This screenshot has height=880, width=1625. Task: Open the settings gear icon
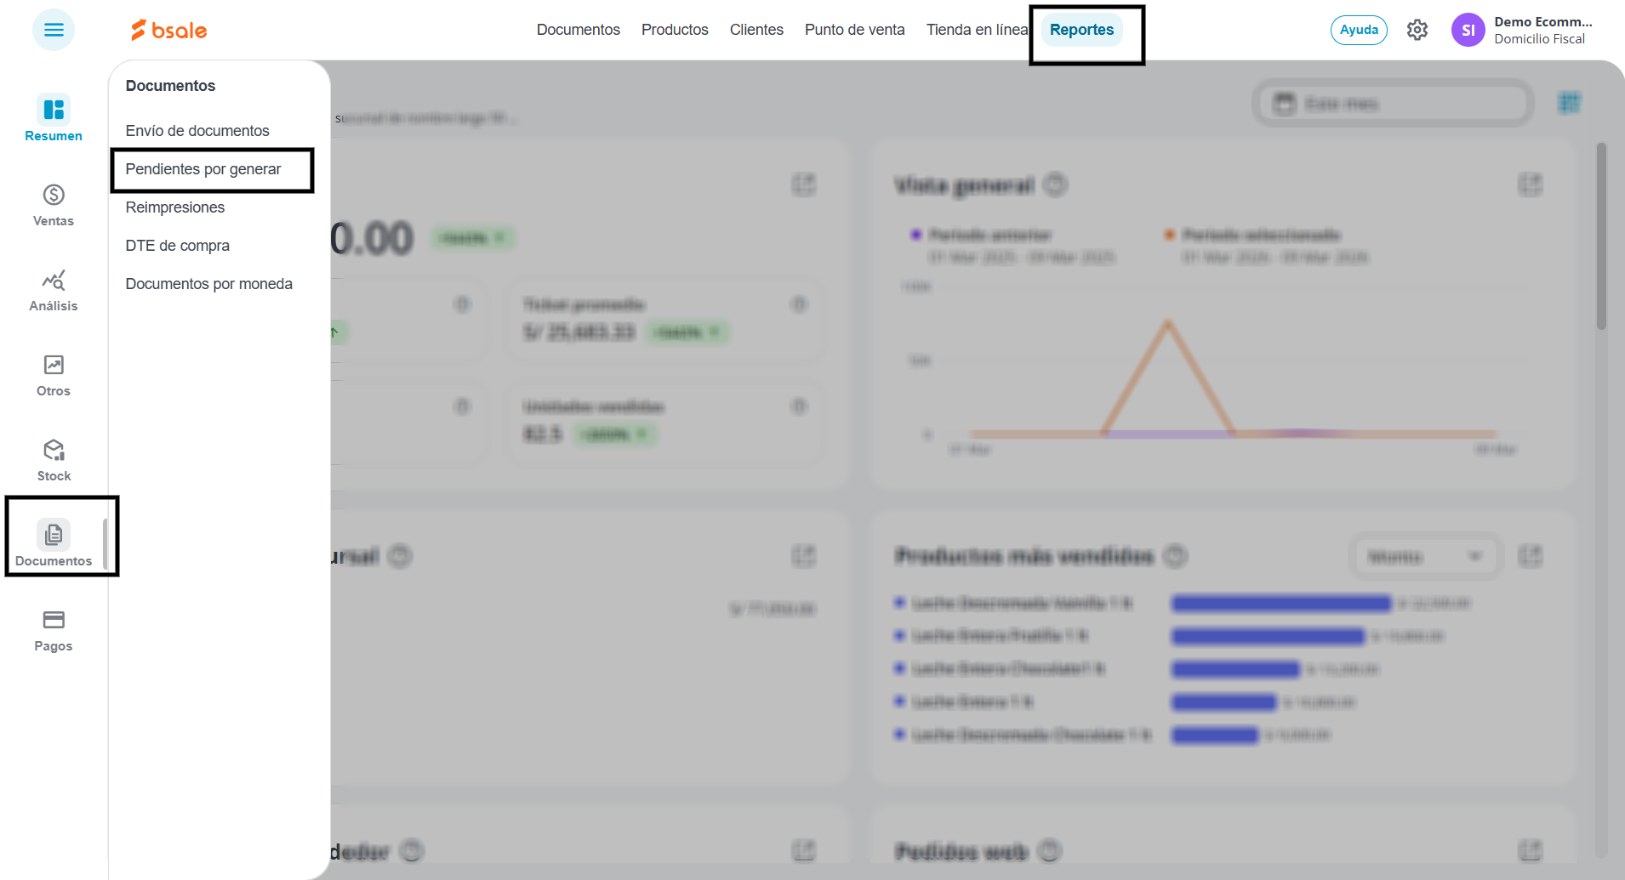[1417, 30]
